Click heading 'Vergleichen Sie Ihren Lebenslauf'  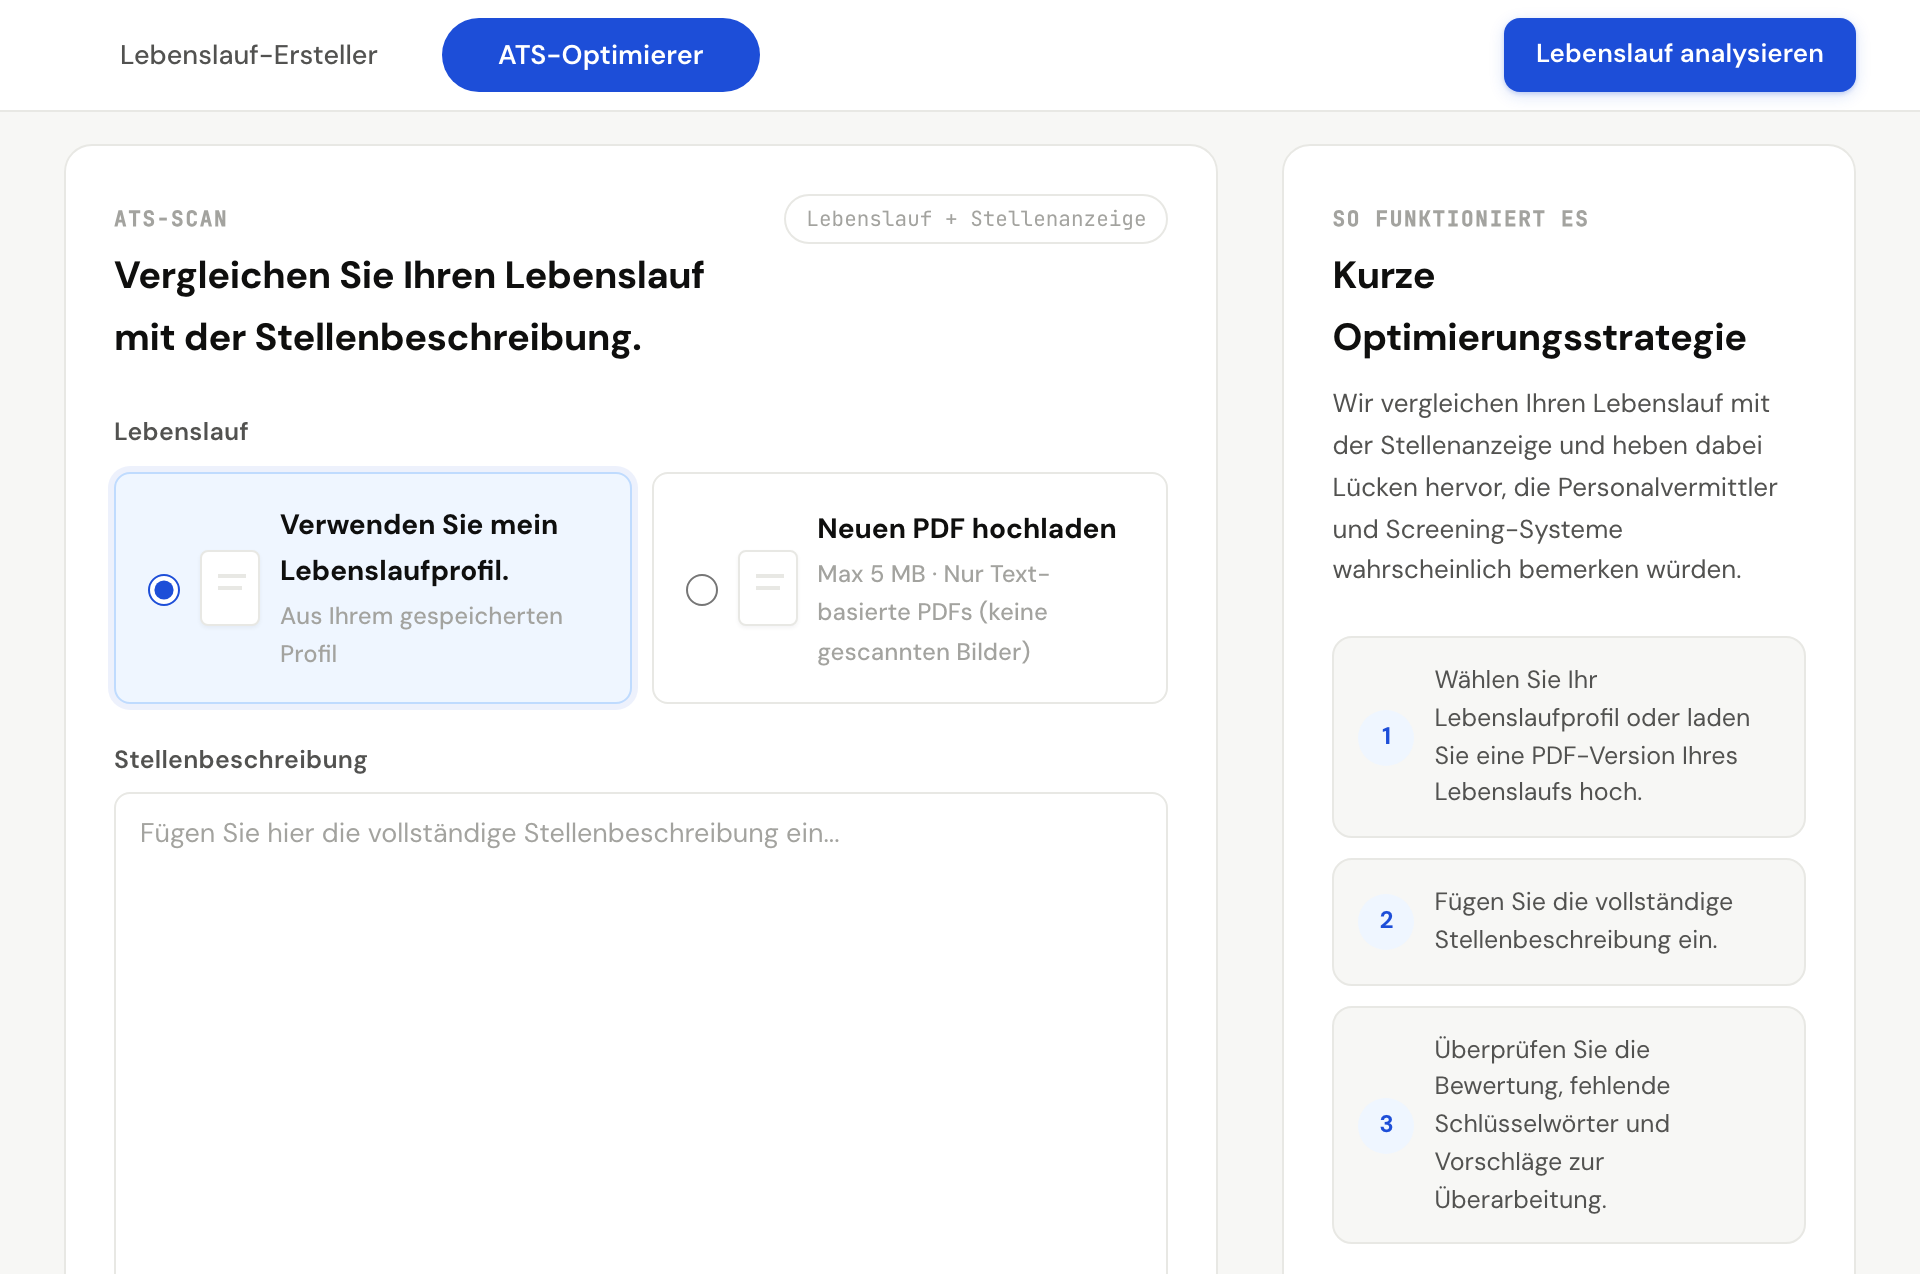(x=409, y=276)
